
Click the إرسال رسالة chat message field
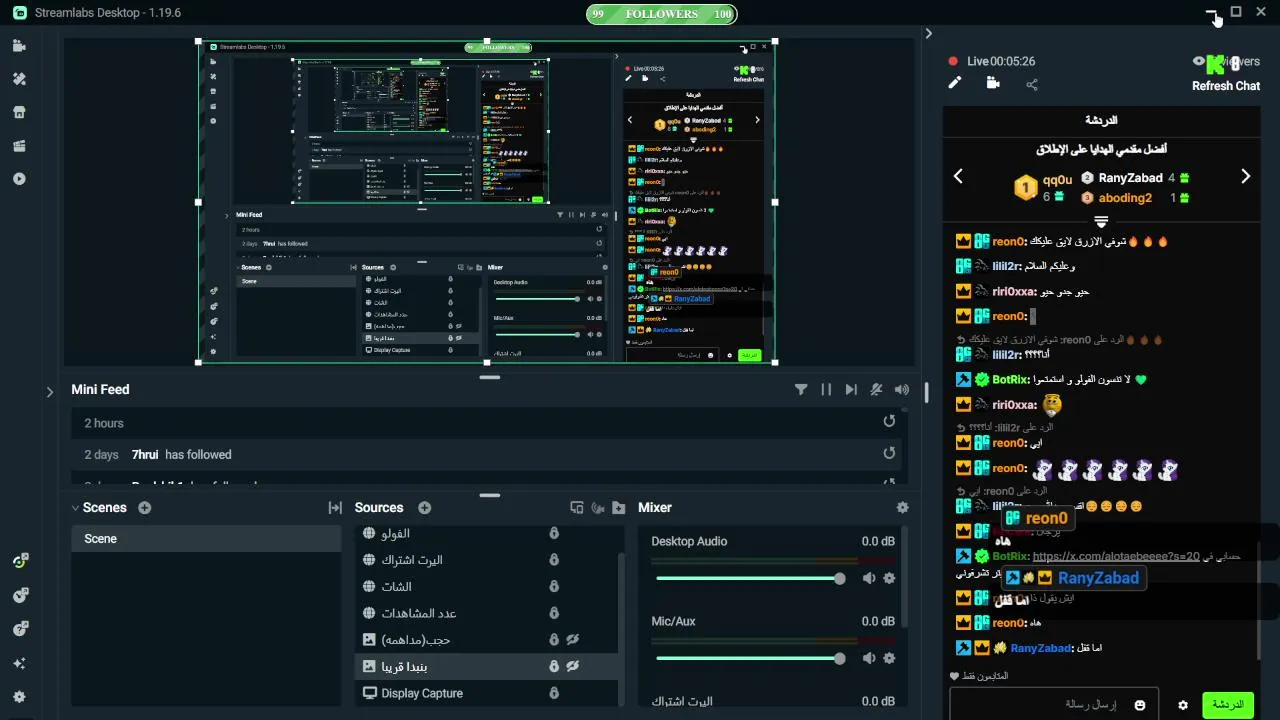tap(1054, 705)
